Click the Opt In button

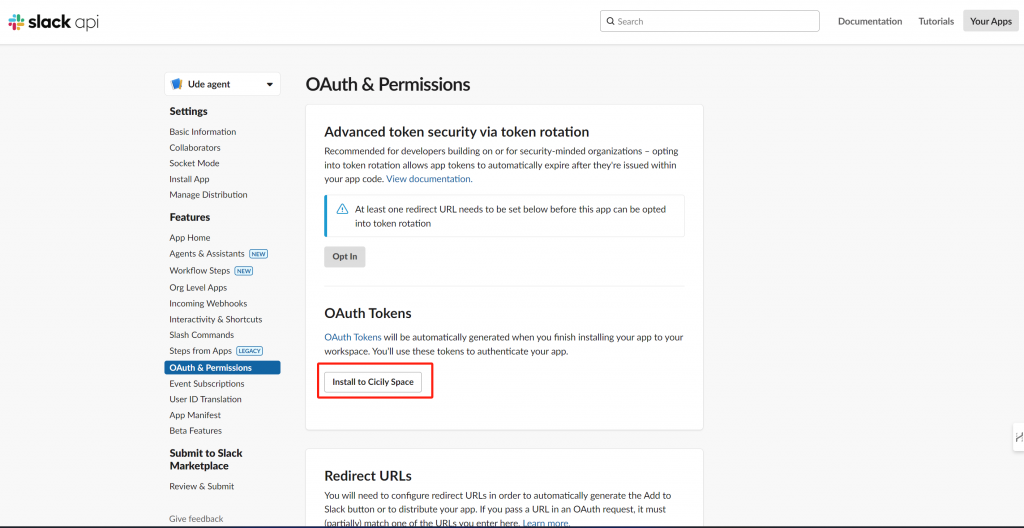[345, 257]
